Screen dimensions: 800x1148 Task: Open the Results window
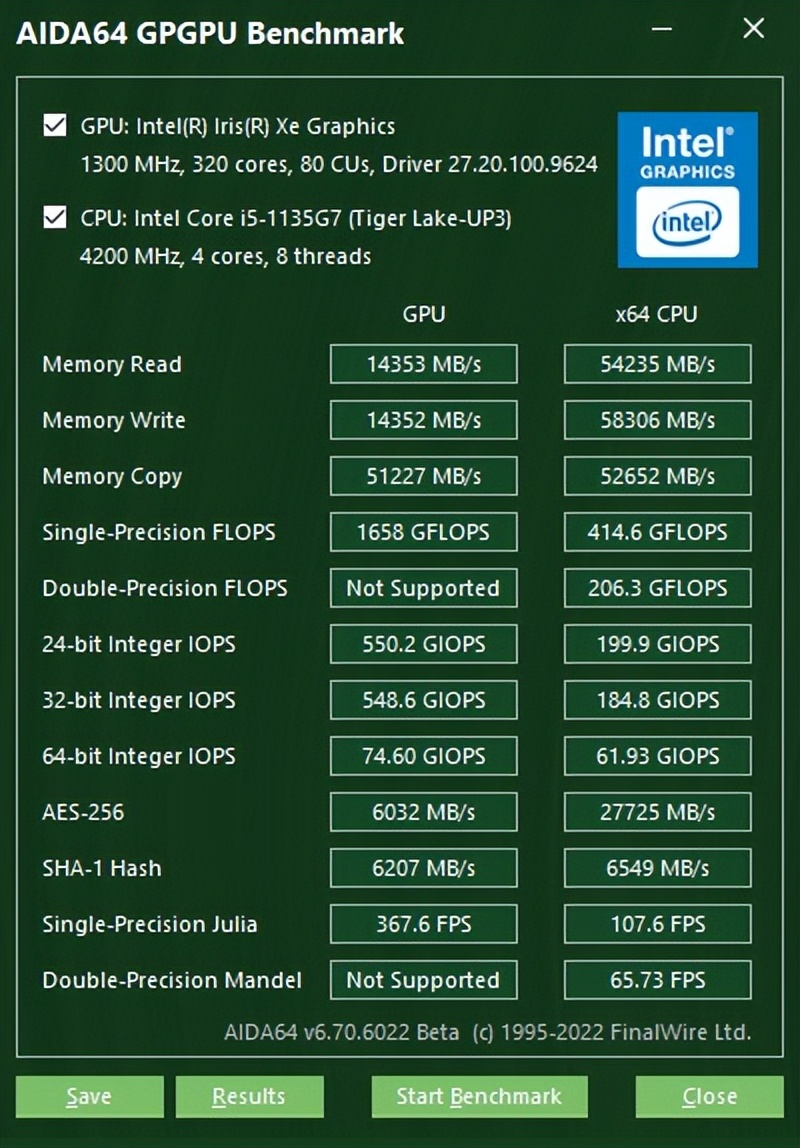click(250, 1096)
